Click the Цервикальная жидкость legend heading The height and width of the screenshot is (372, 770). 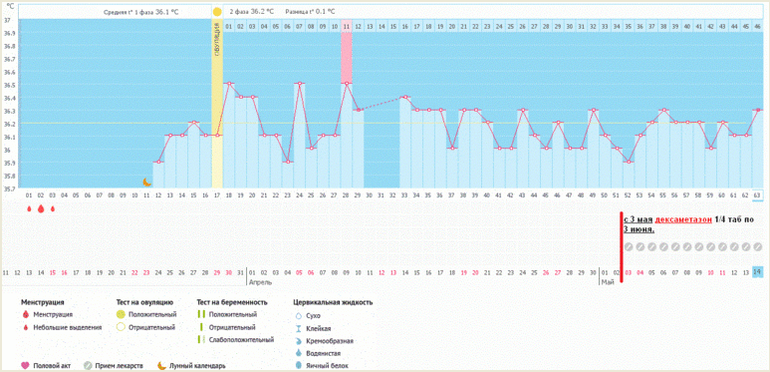(x=332, y=302)
